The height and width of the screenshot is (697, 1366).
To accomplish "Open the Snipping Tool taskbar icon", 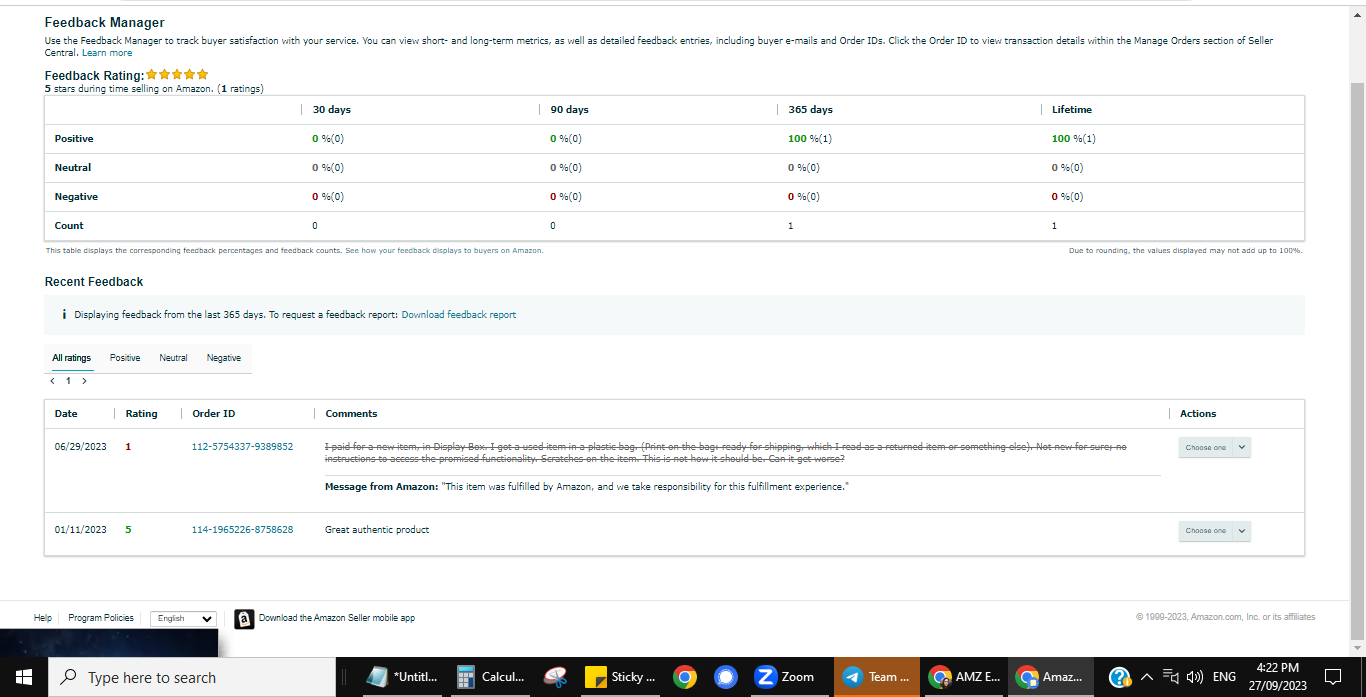I will [556, 677].
